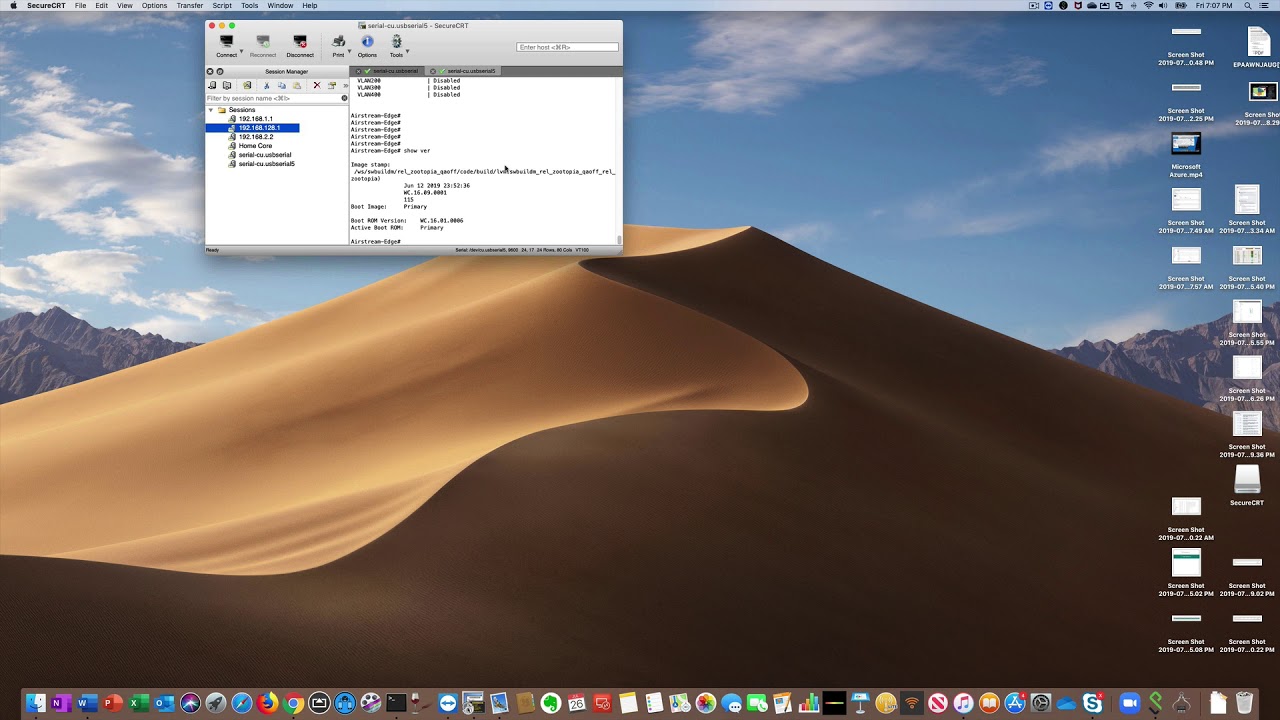This screenshot has height=720, width=1280.
Task: Click the red Delete X icon
Action: [317, 85]
